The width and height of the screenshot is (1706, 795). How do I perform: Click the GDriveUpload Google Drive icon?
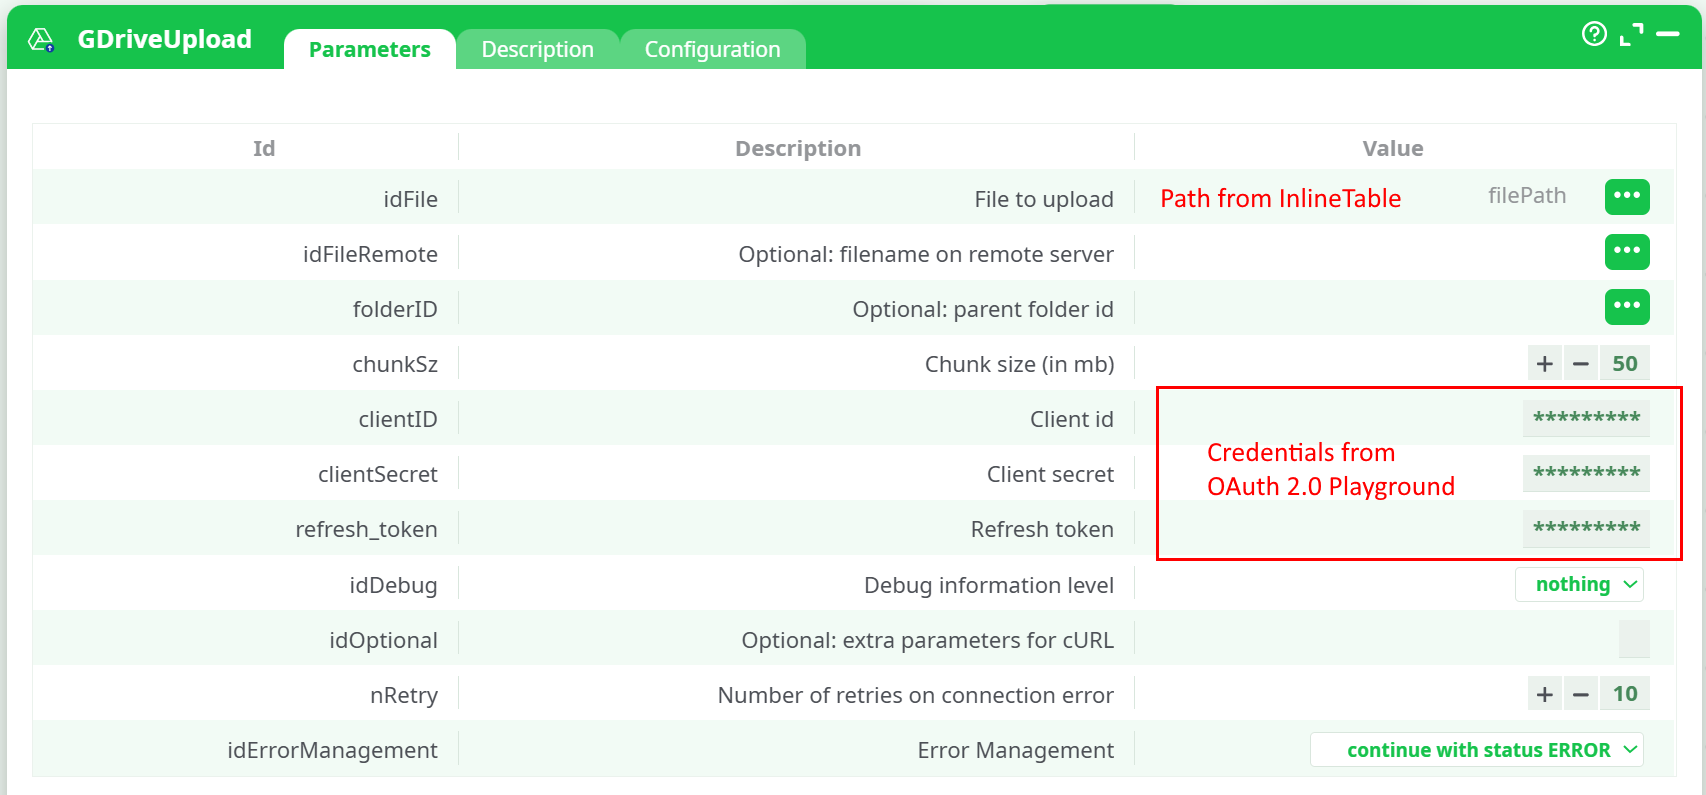coord(41,40)
